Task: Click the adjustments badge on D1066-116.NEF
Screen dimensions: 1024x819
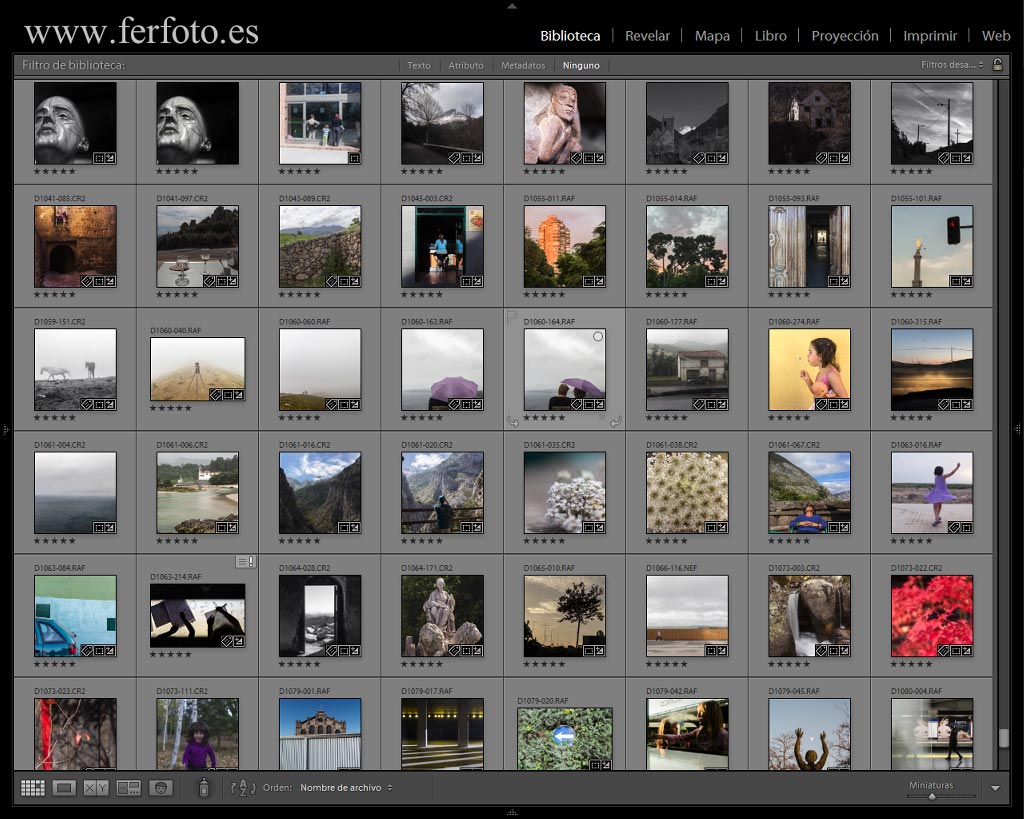Action: [x=722, y=651]
